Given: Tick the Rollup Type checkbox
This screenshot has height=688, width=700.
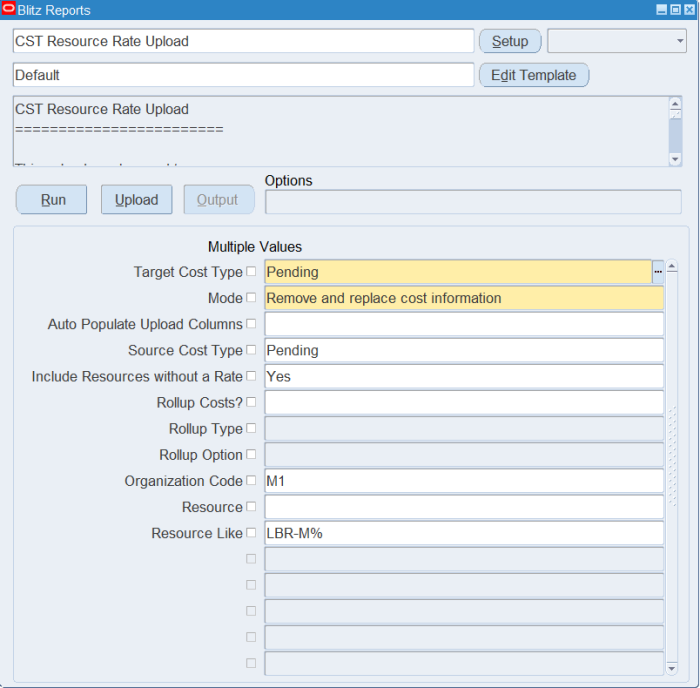Looking at the screenshot, I should click(x=251, y=428).
